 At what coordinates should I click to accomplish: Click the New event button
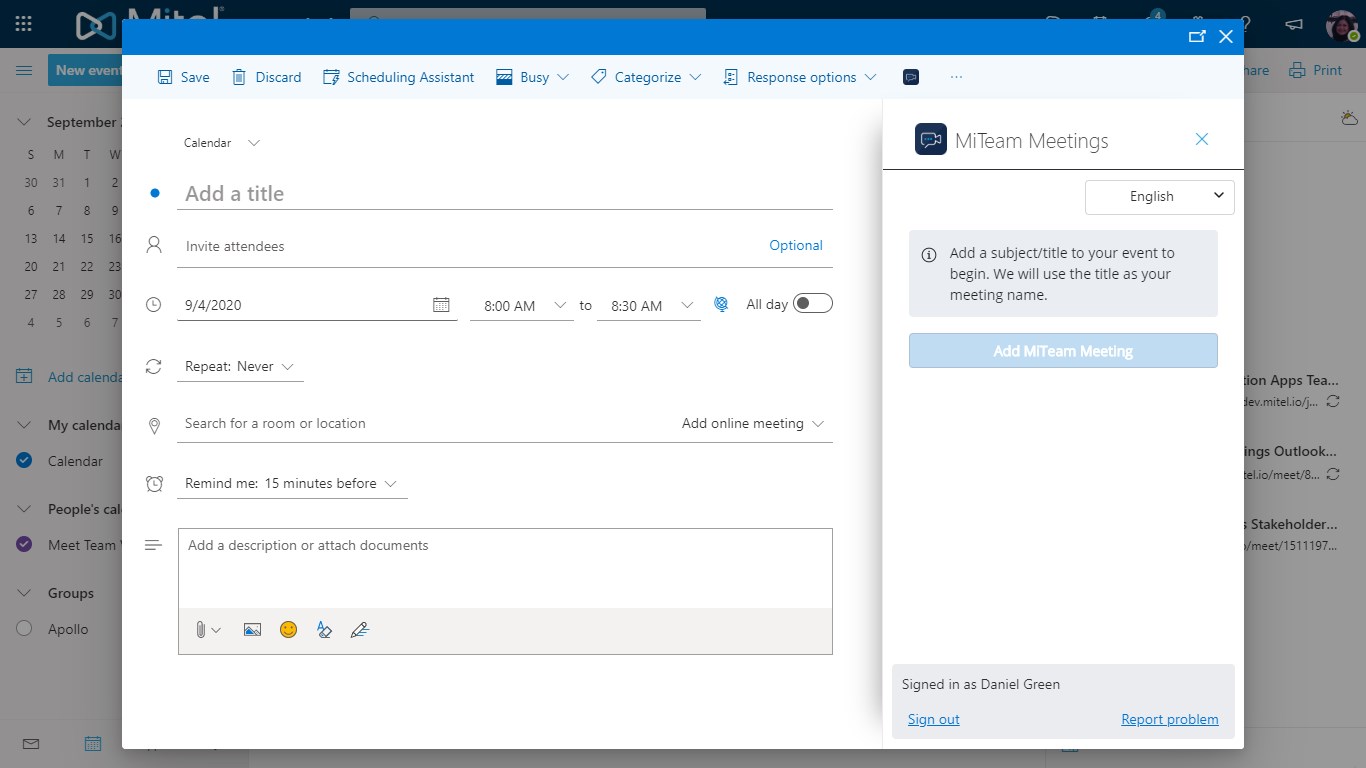(x=86, y=70)
